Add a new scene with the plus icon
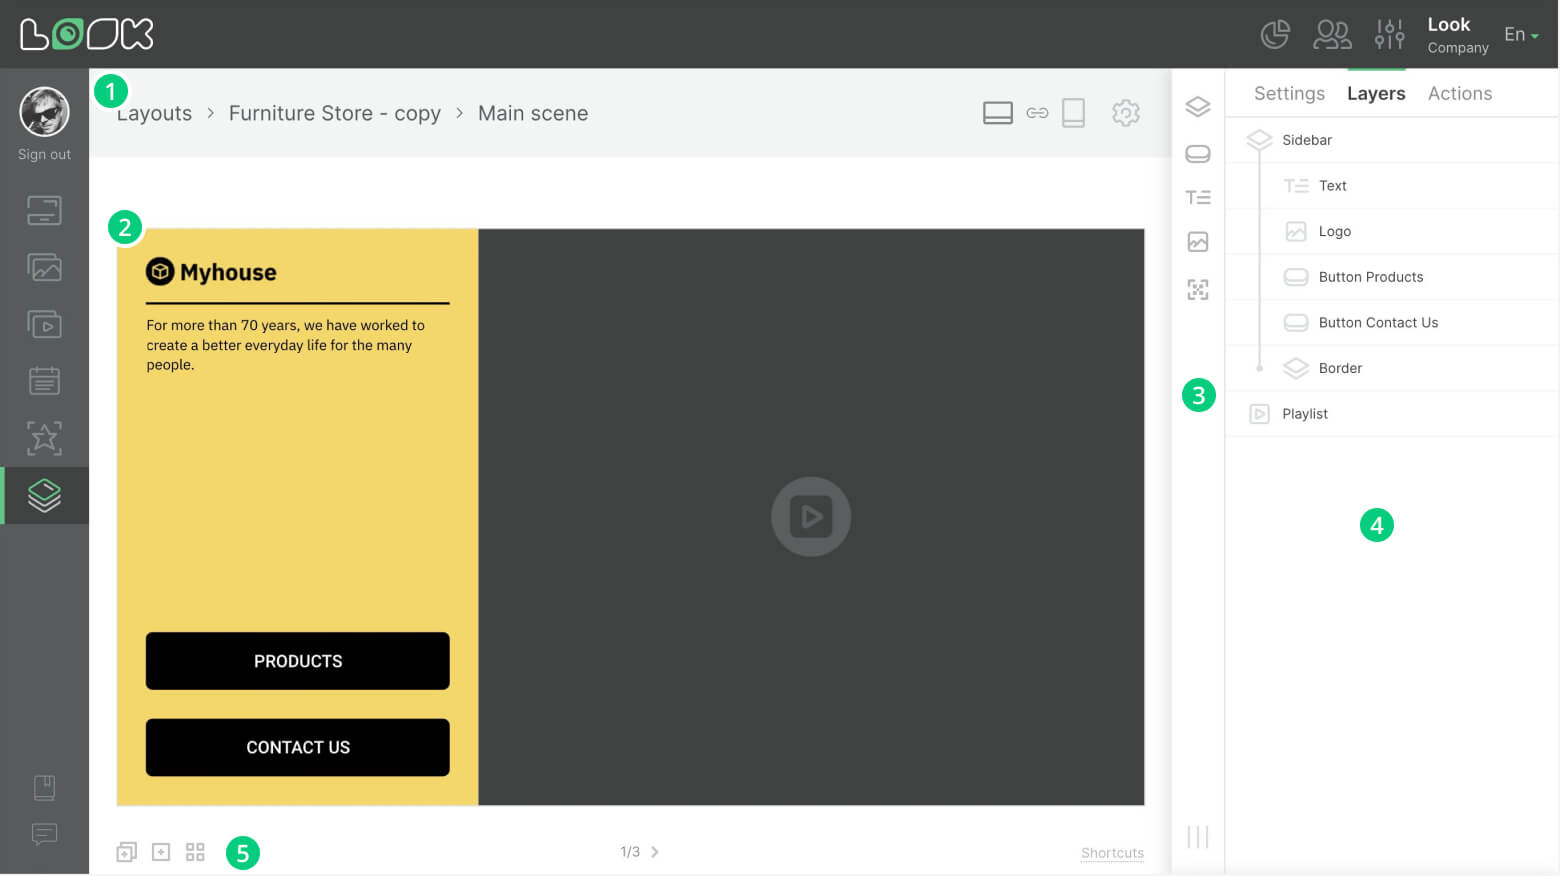The image size is (1560, 876). 160,851
